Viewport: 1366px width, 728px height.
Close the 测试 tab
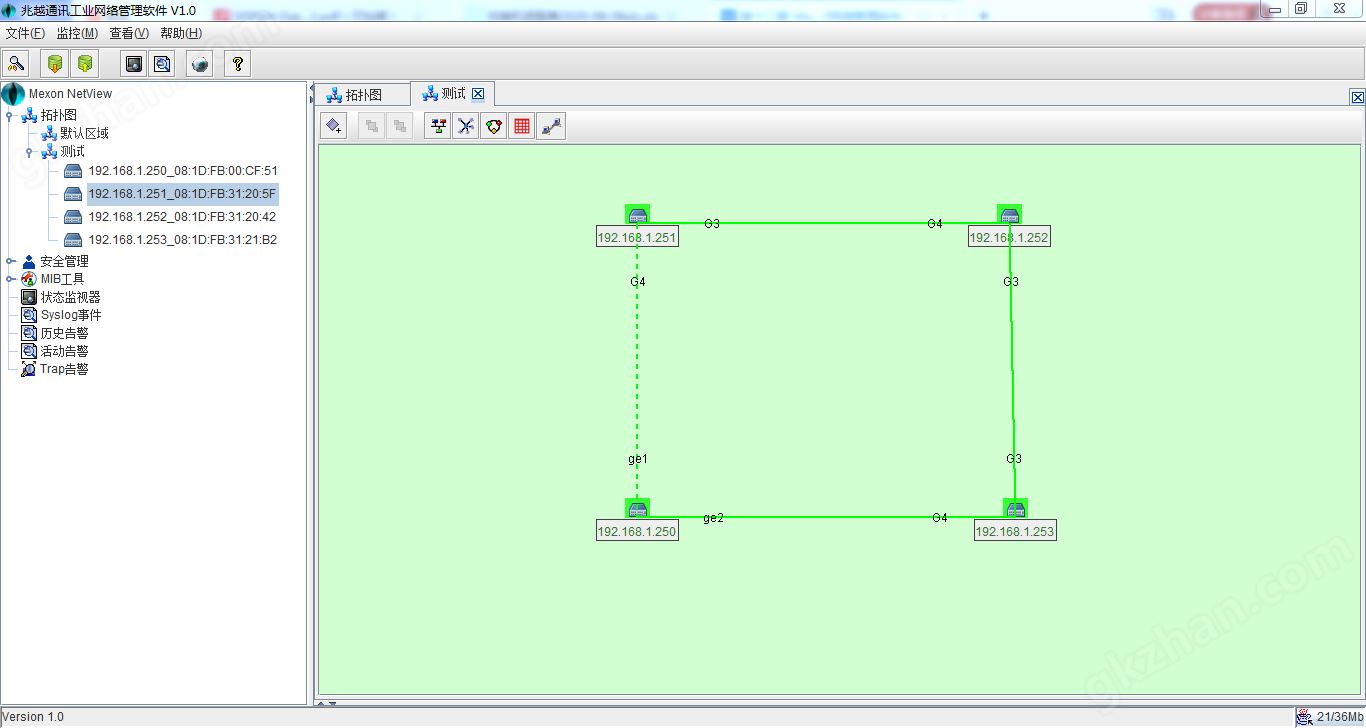point(478,94)
